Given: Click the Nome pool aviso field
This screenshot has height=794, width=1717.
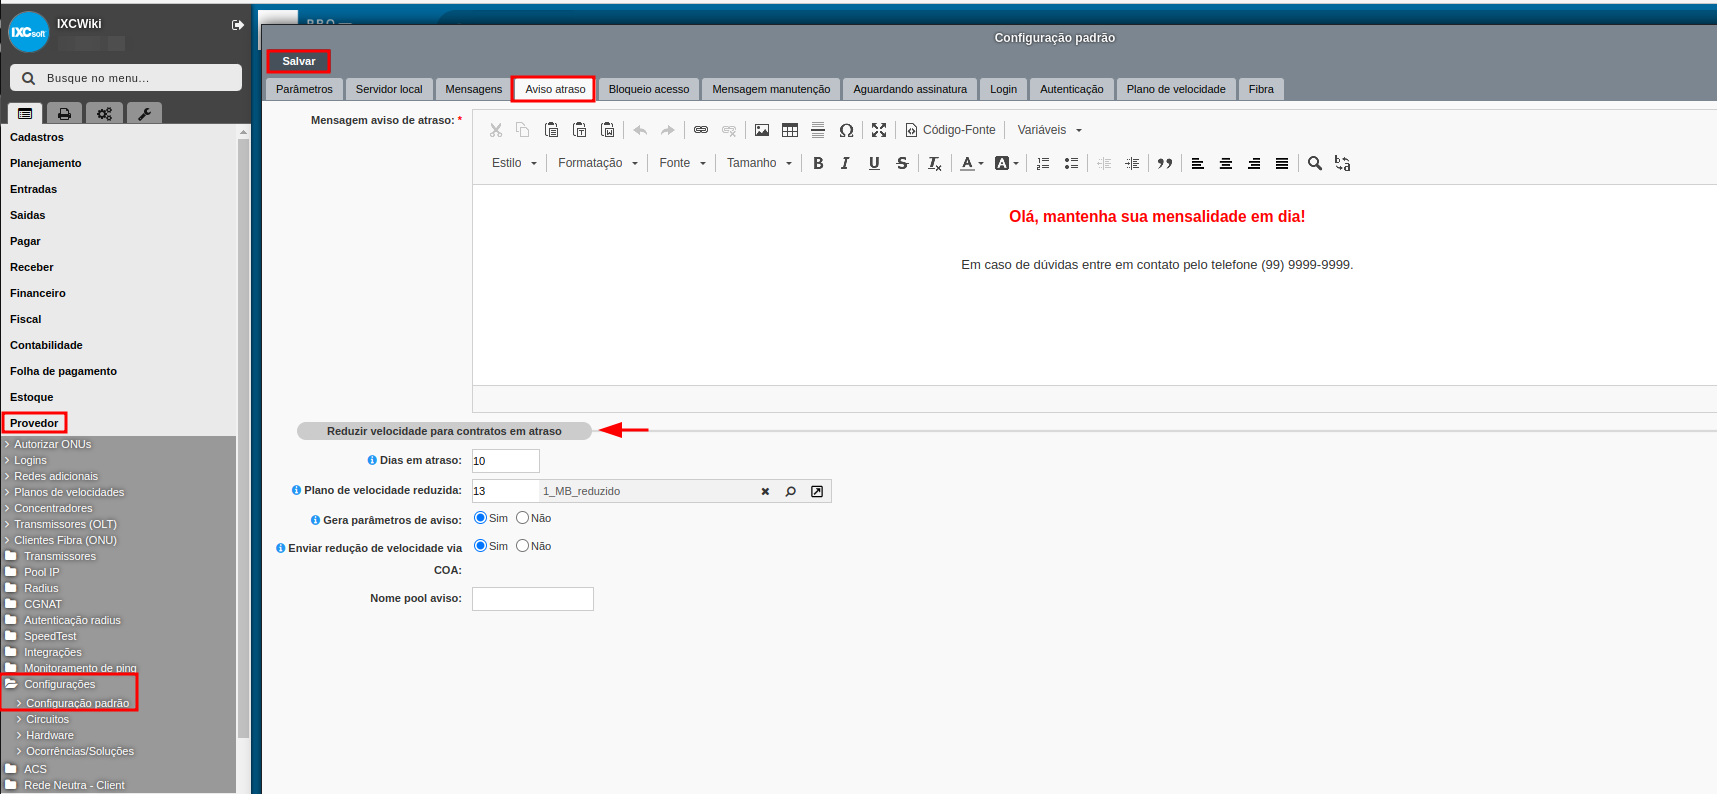Looking at the screenshot, I should click(533, 599).
